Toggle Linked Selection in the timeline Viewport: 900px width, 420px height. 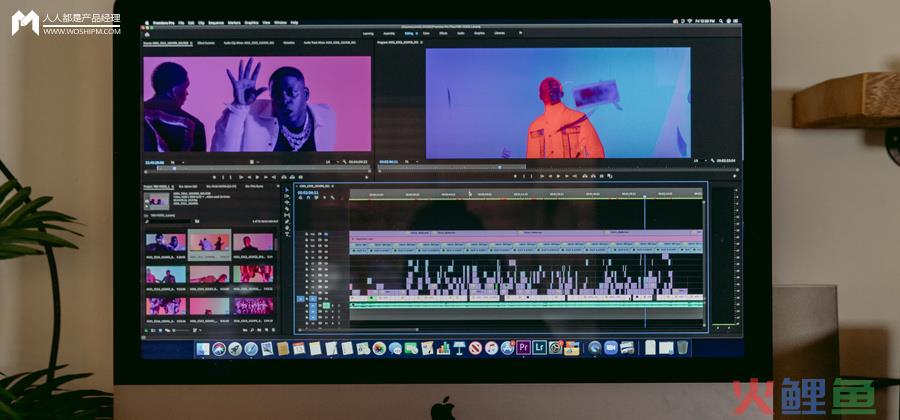click(x=316, y=197)
